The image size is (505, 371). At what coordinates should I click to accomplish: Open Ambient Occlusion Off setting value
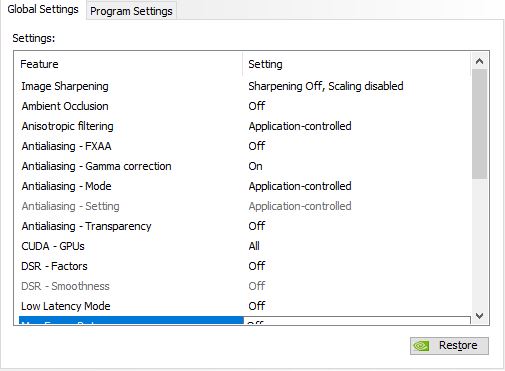pyautogui.click(x=257, y=106)
